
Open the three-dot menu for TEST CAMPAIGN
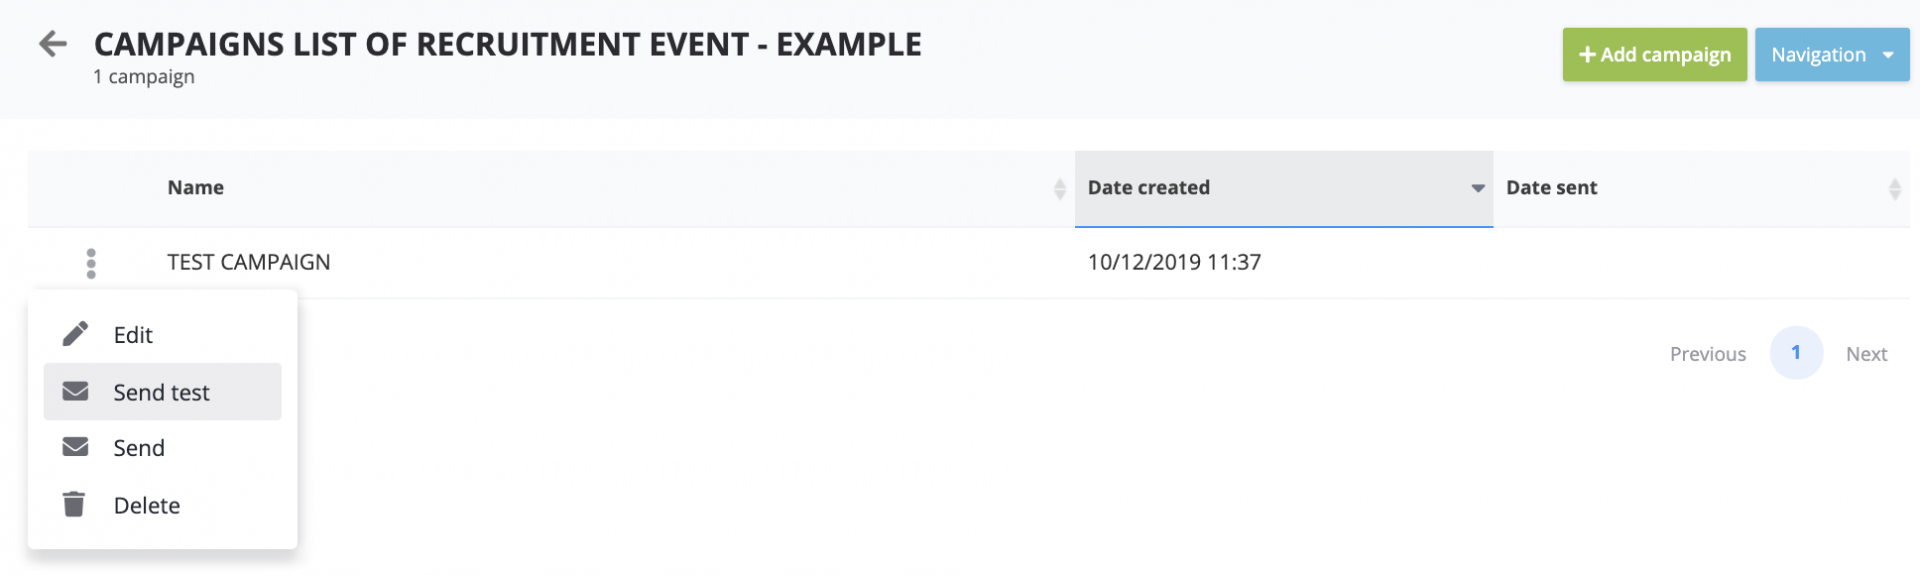pyautogui.click(x=91, y=263)
